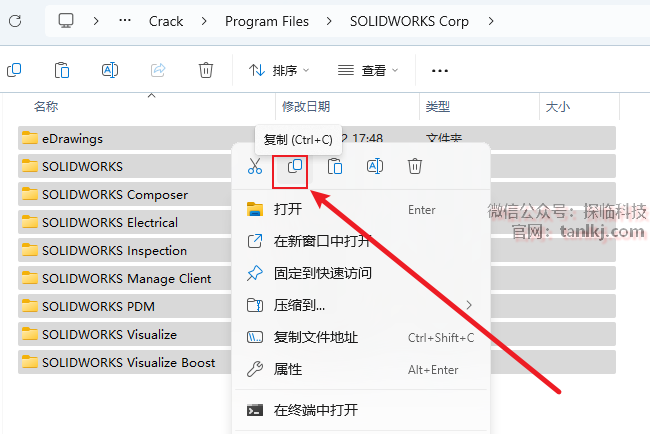
Task: Choose 在新窗口中打开 from context menu
Action: click(361, 241)
